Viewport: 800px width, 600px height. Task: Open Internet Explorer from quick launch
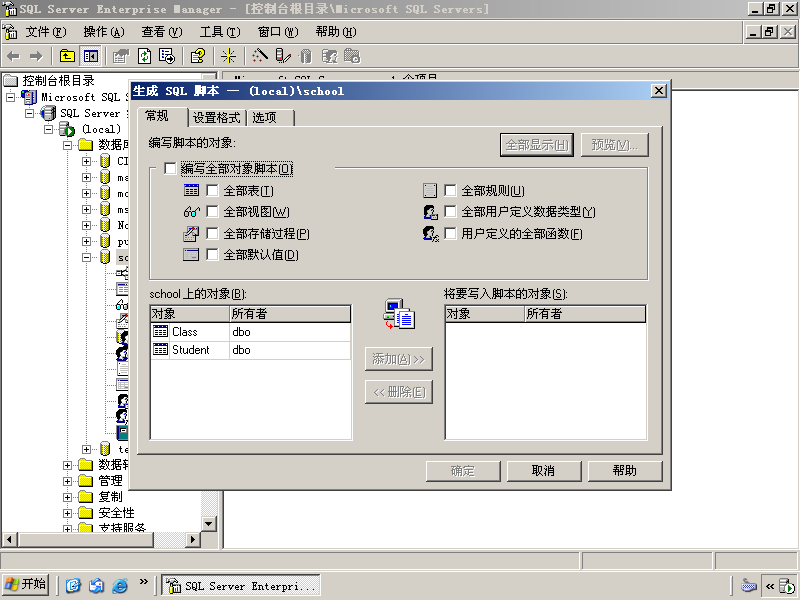click(120, 586)
